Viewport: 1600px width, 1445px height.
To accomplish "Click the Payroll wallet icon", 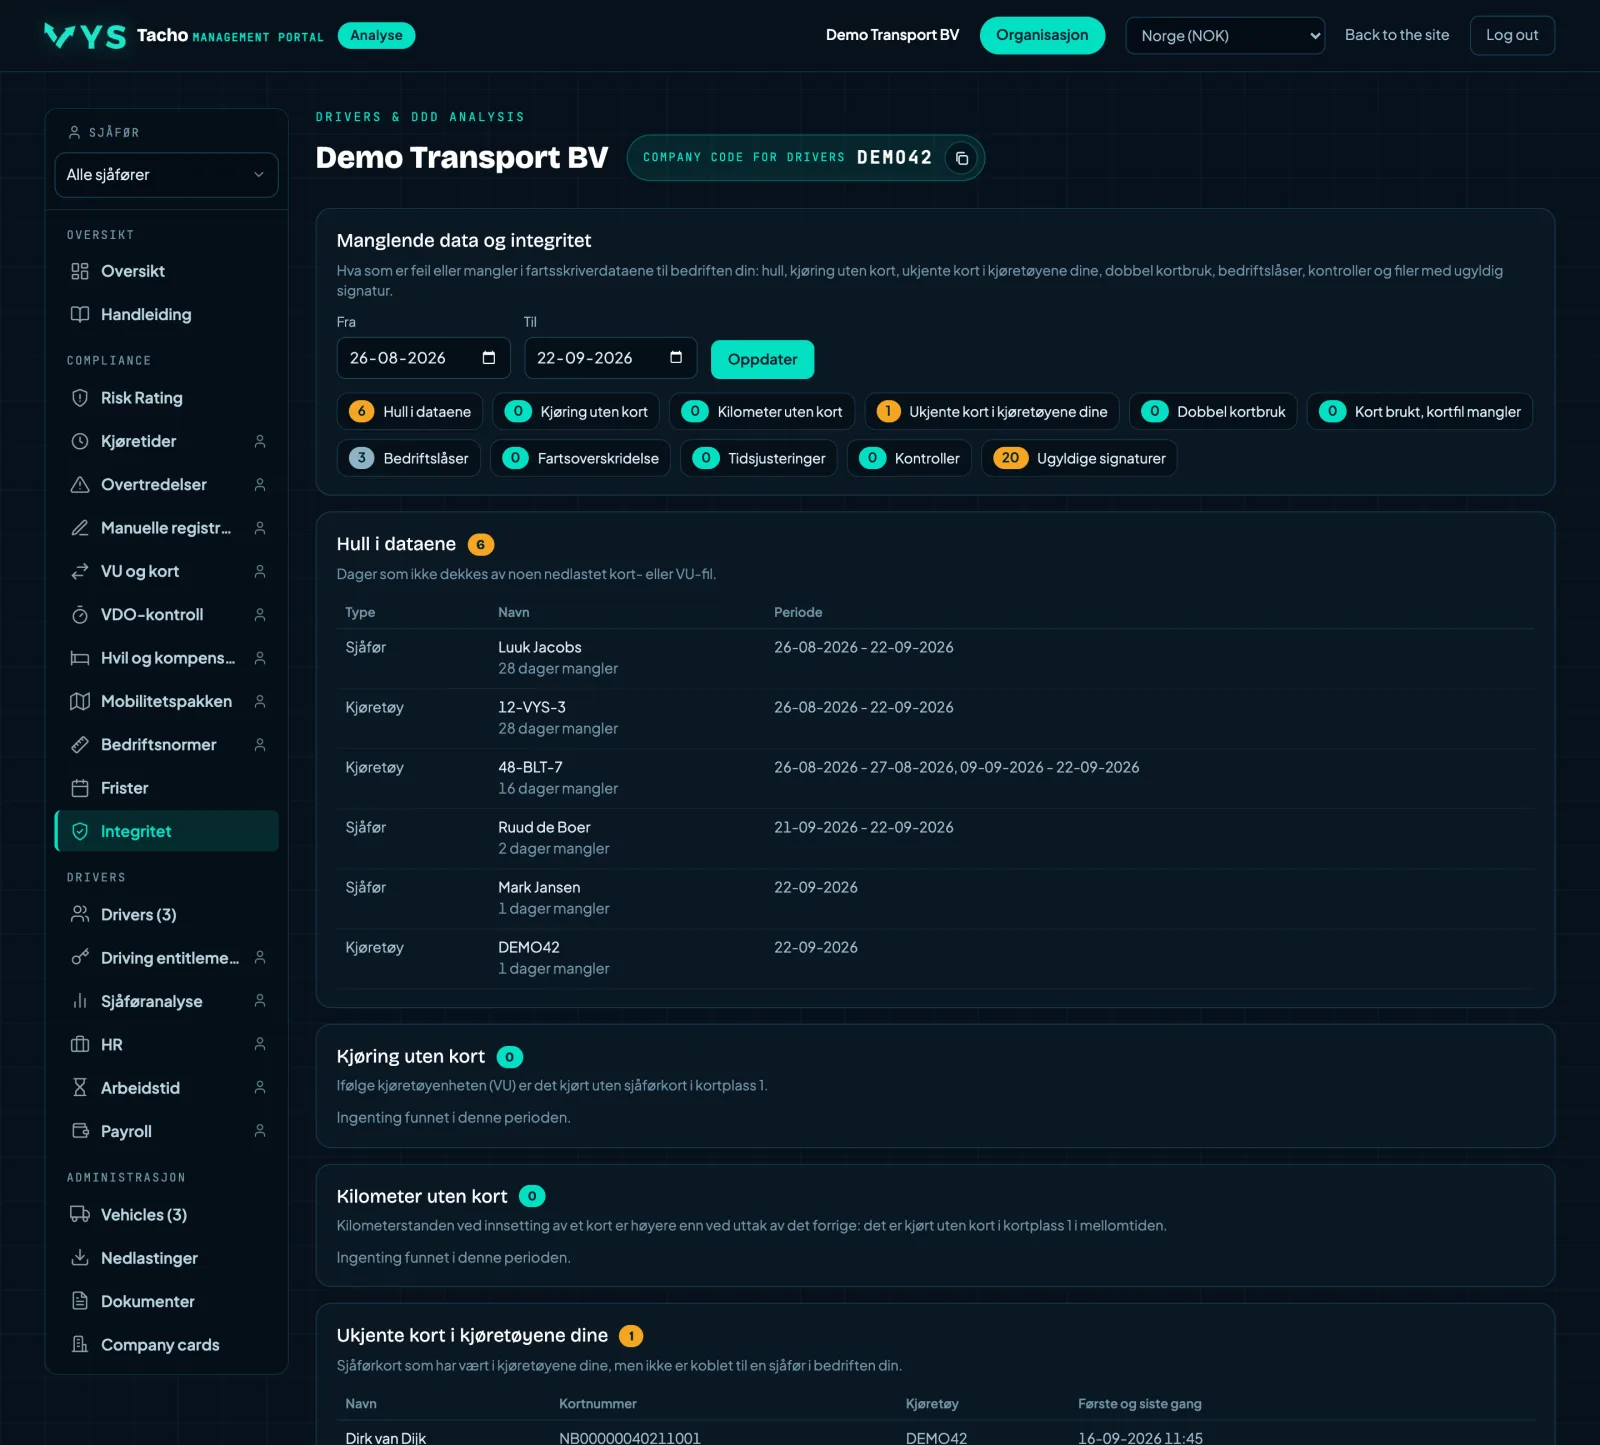I will click(x=80, y=1131).
